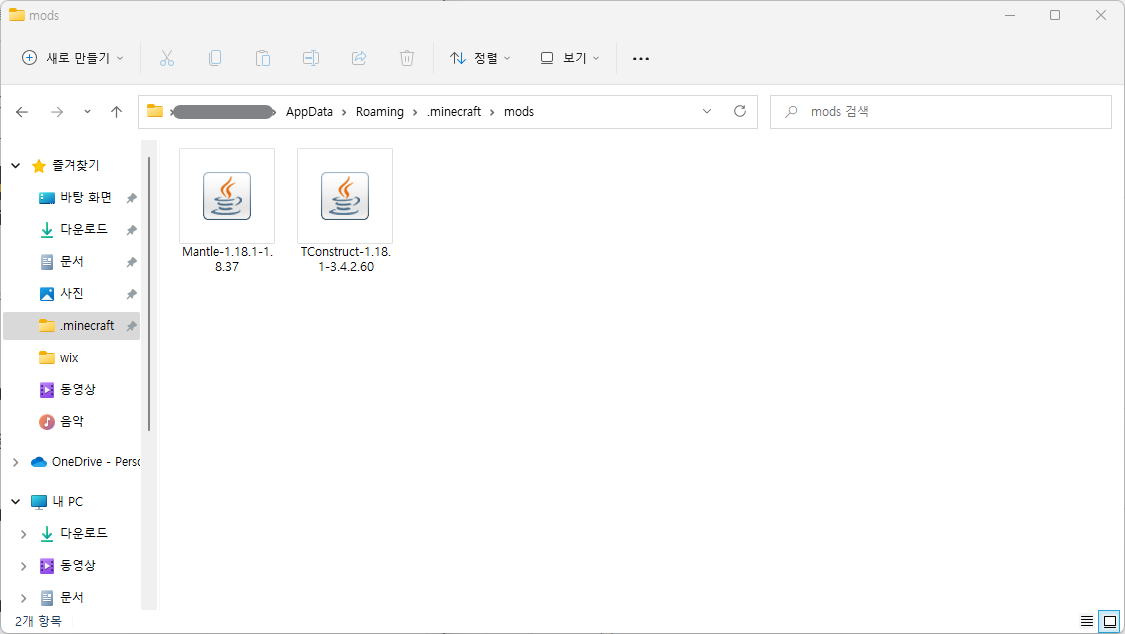This screenshot has width=1125, height=634.
Task: Collapse the 즐겨찾기 favorites section
Action: [16, 166]
